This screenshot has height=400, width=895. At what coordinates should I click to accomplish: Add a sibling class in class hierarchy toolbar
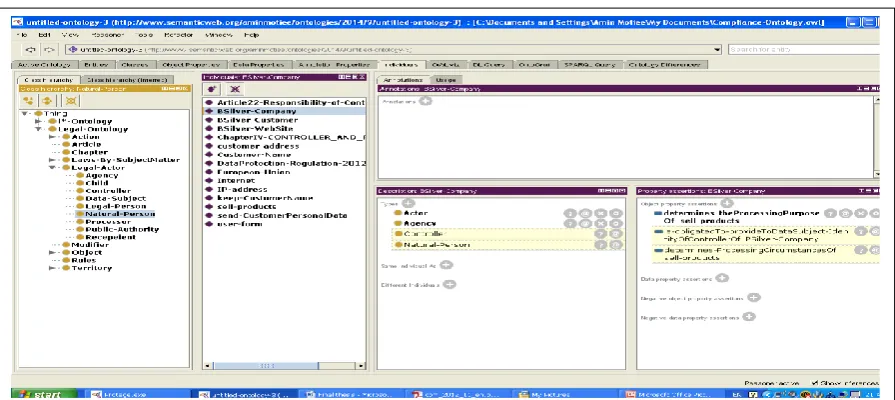tap(47, 101)
